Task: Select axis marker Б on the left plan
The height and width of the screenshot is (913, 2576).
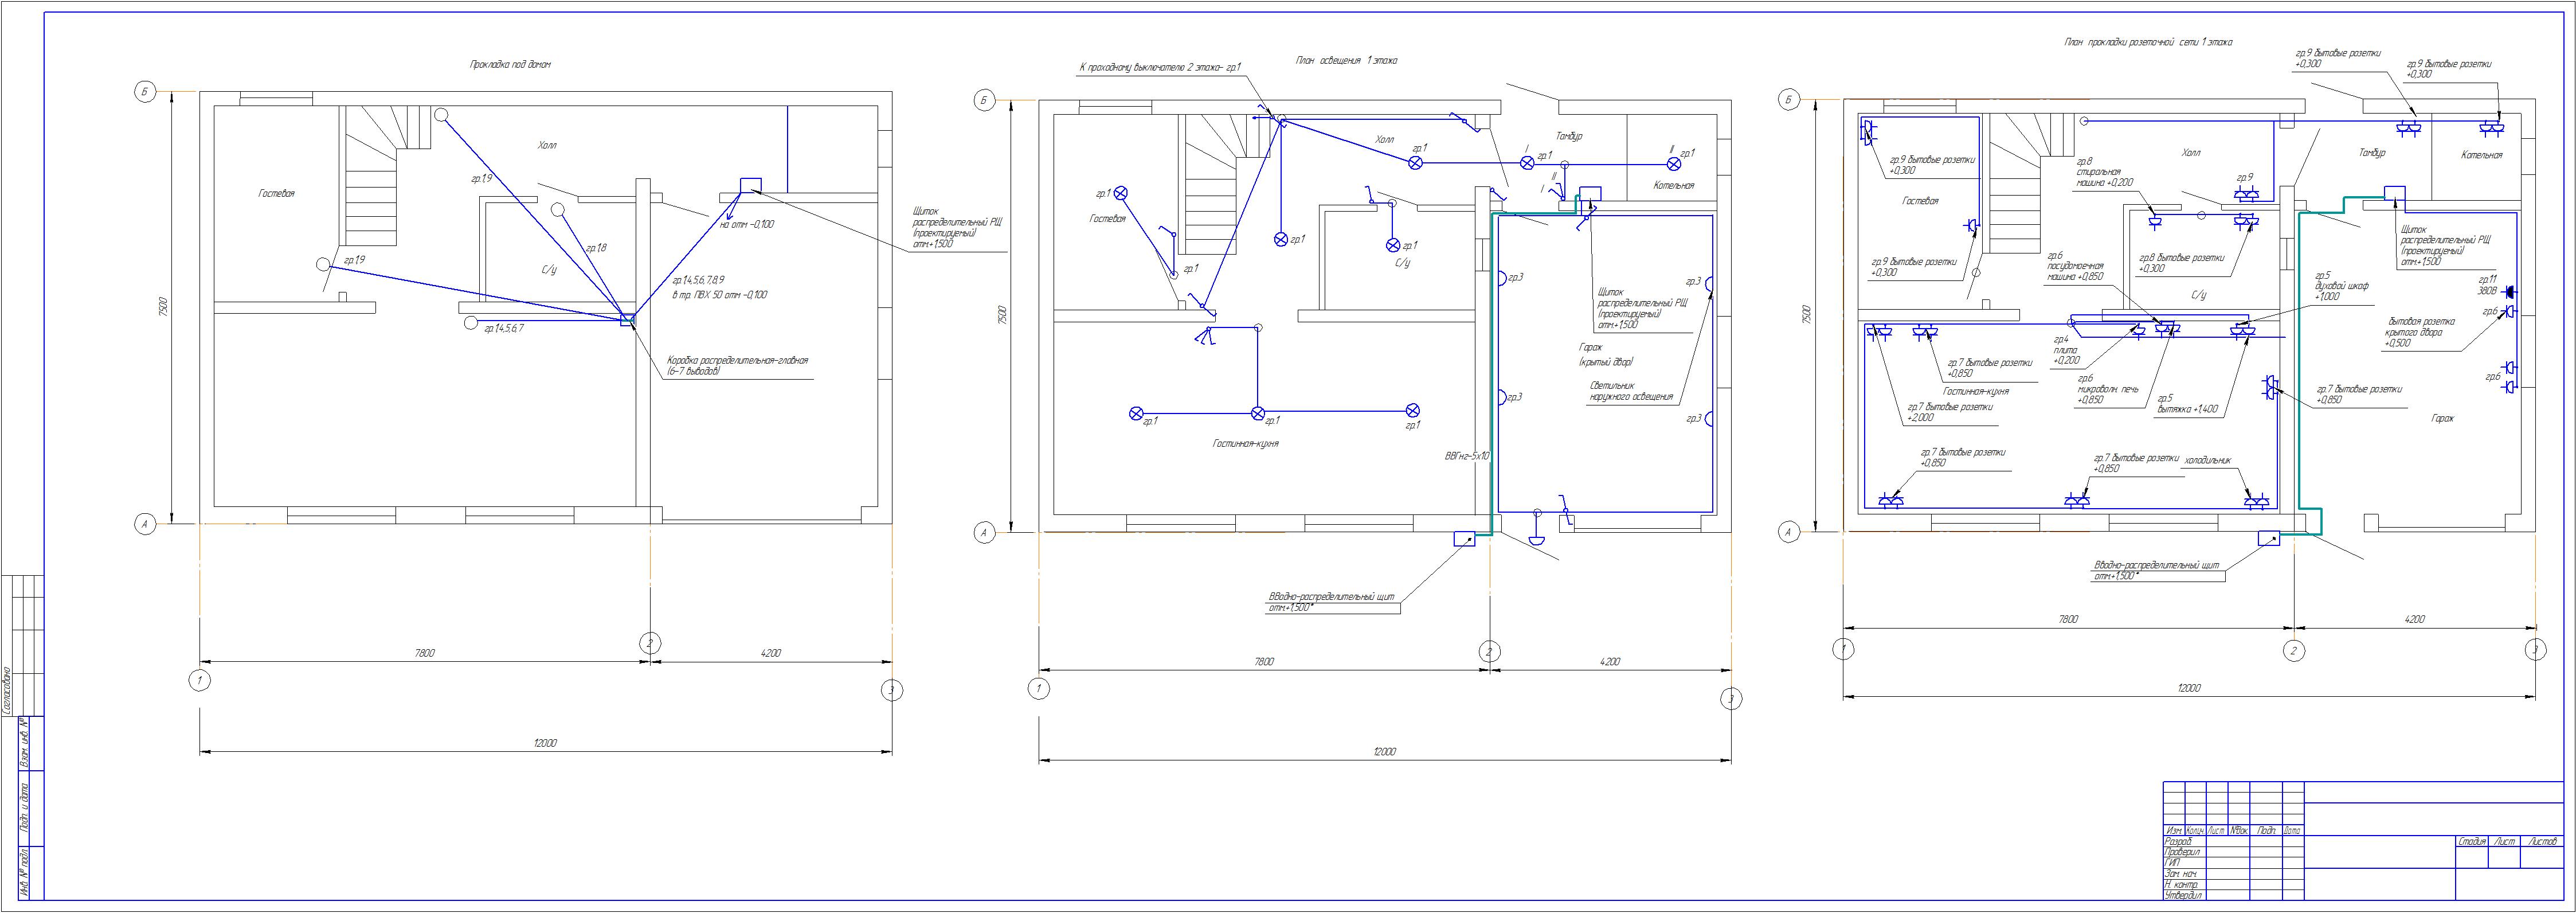Action: [x=145, y=93]
